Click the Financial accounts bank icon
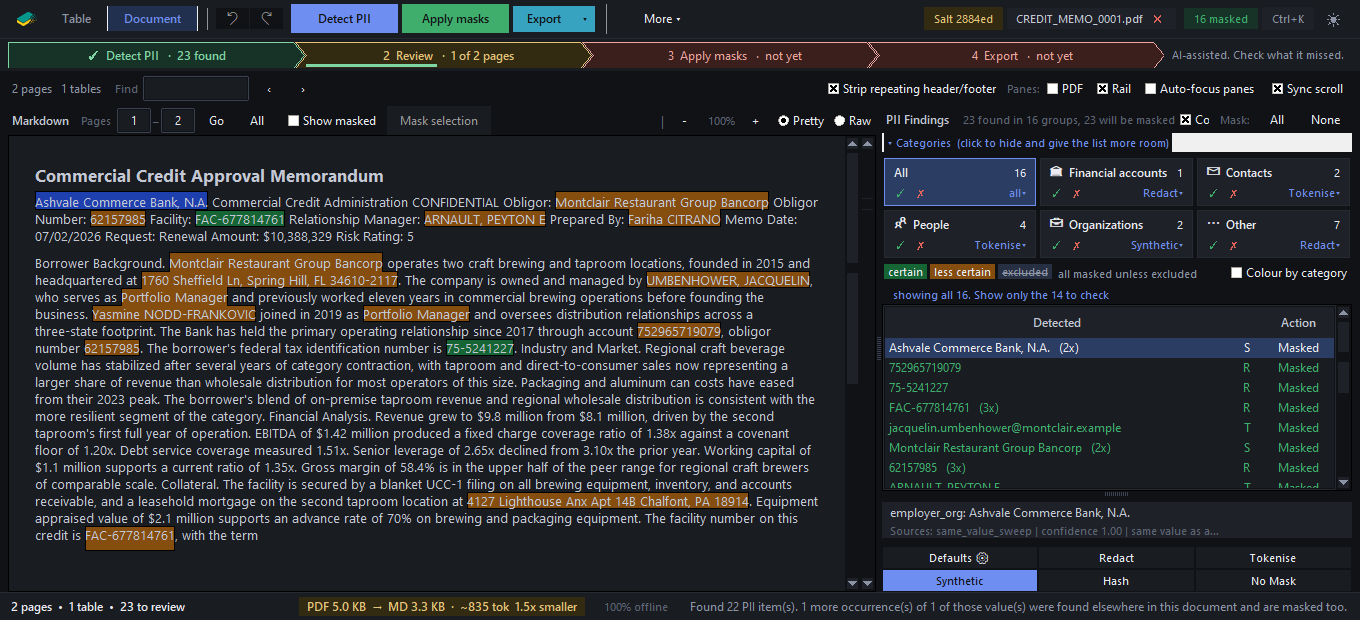 pyautogui.click(x=1056, y=172)
